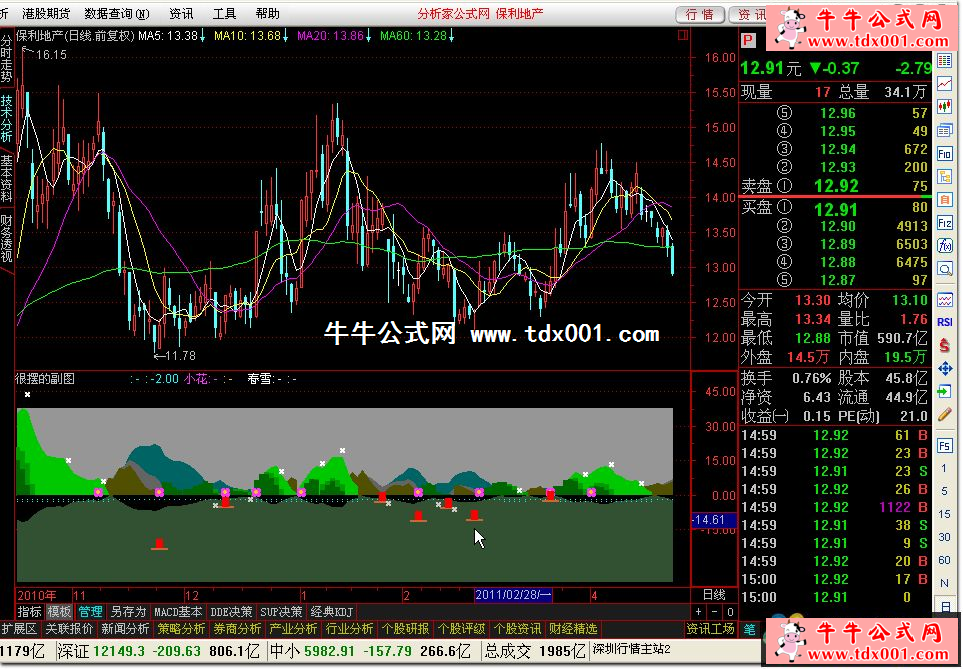
Task: Open the wavy indicator lines icon
Action: [945, 300]
